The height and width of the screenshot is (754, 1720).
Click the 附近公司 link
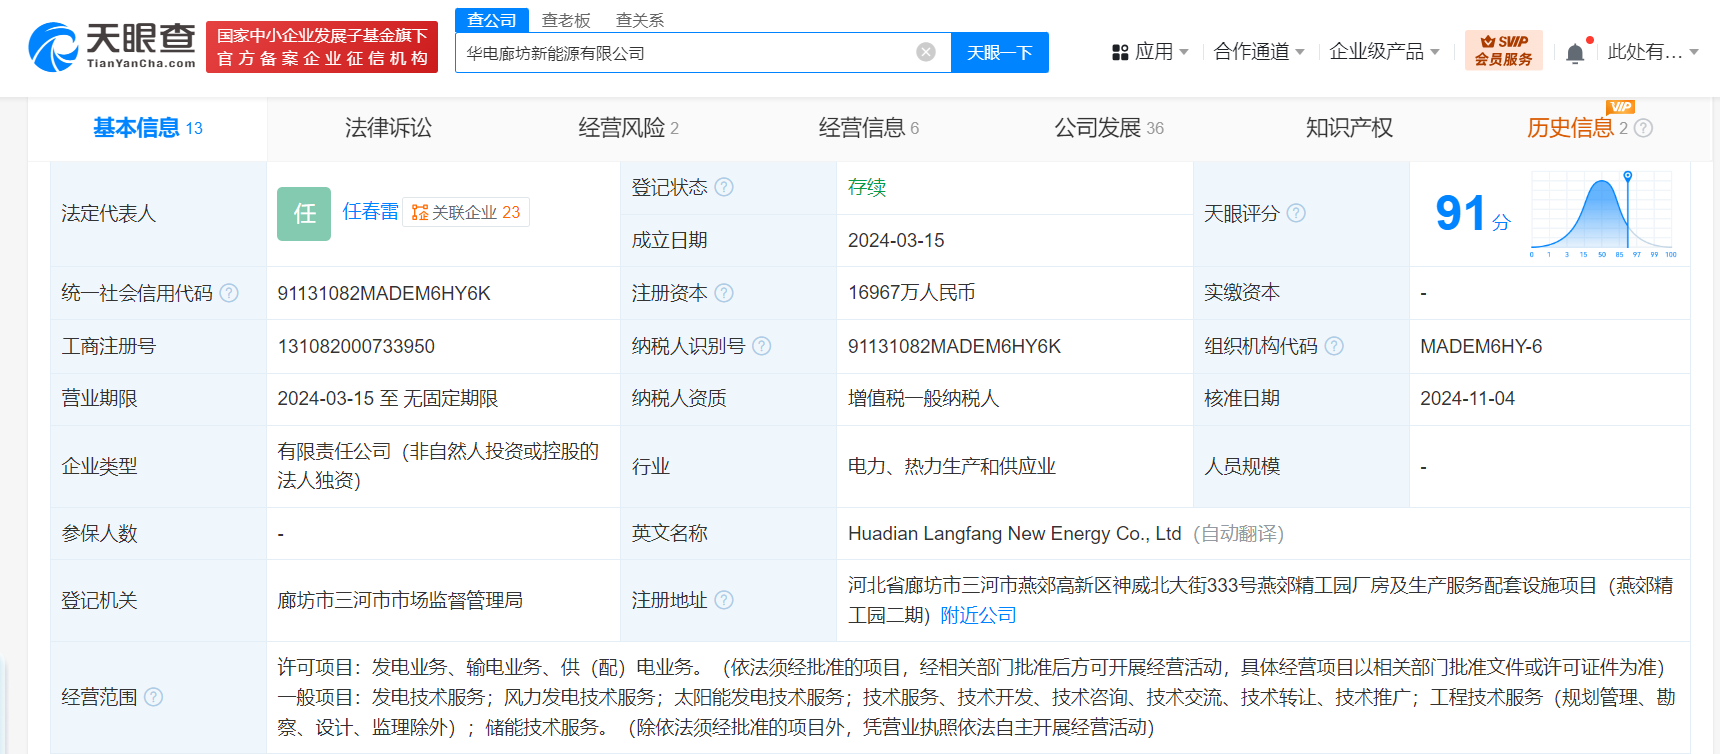[x=978, y=616]
